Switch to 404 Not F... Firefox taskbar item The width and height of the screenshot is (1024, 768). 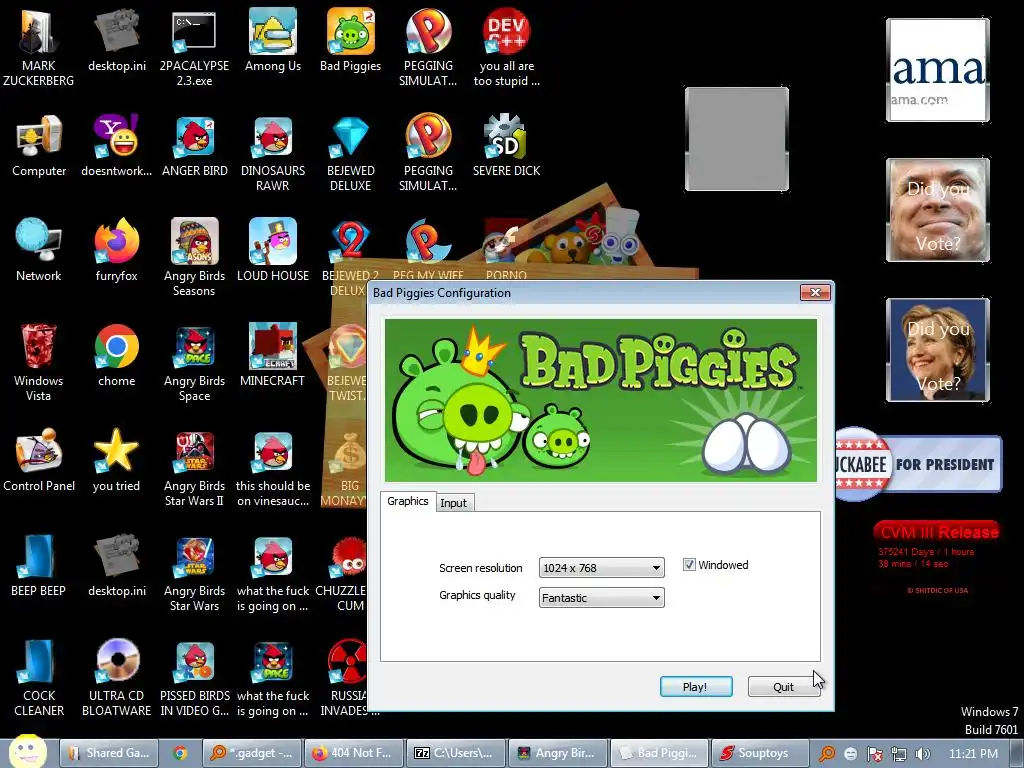353,753
